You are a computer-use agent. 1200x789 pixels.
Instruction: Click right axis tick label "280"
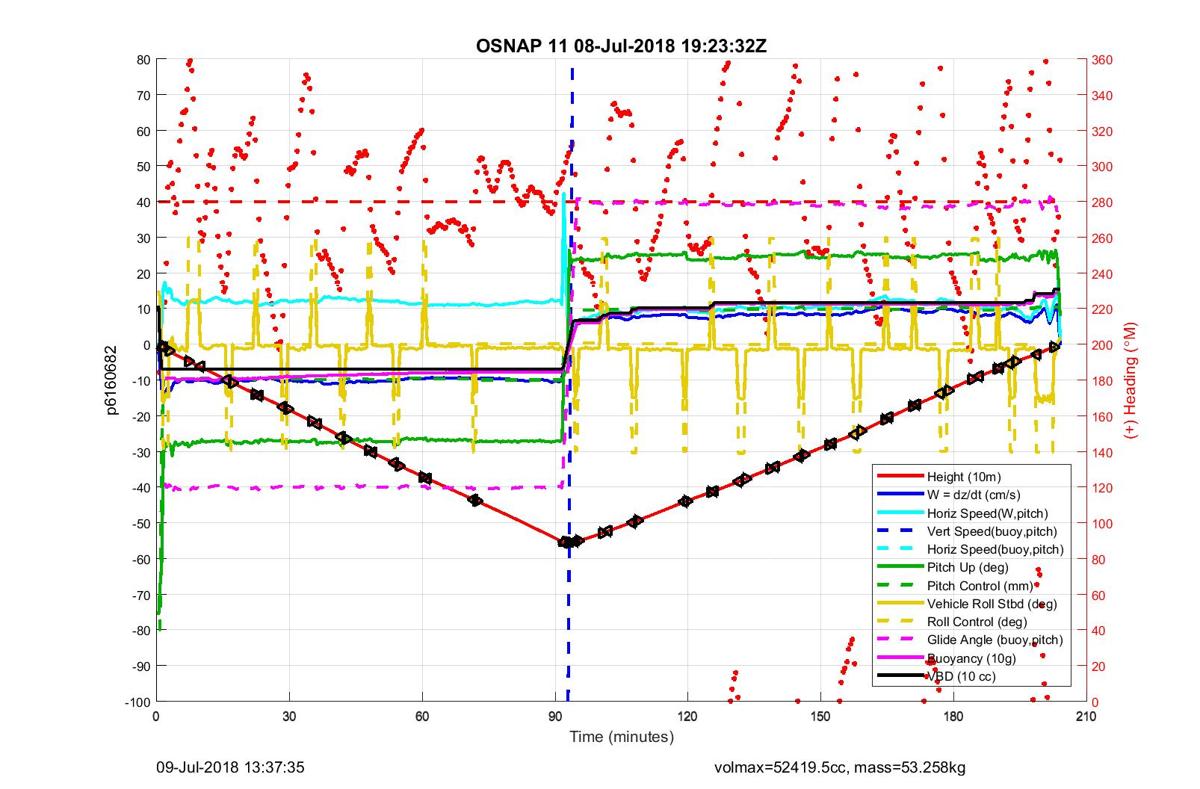1103,202
